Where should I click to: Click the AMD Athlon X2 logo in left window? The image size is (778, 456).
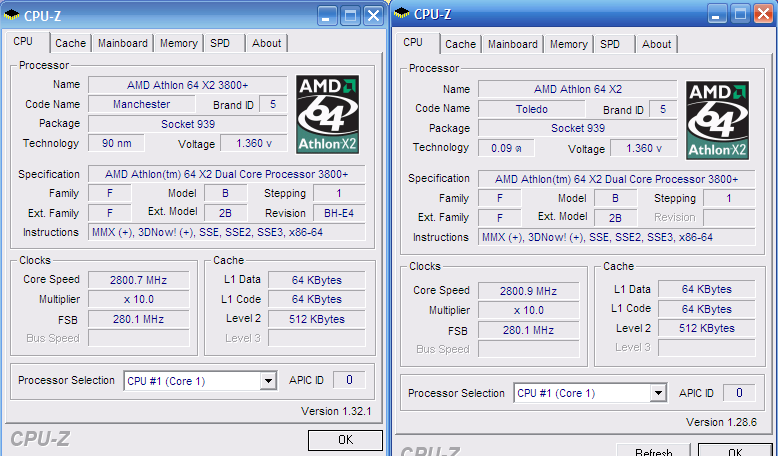327,114
